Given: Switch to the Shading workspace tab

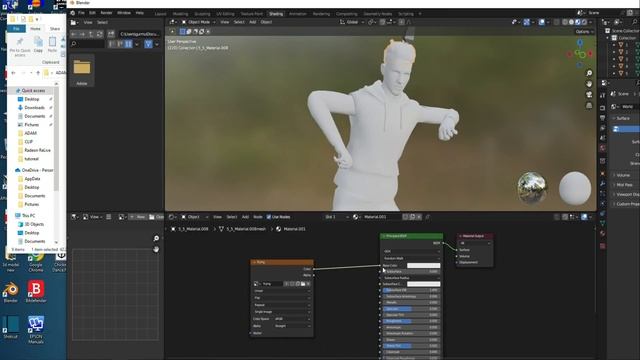Looking at the screenshot, I should 276,14.
